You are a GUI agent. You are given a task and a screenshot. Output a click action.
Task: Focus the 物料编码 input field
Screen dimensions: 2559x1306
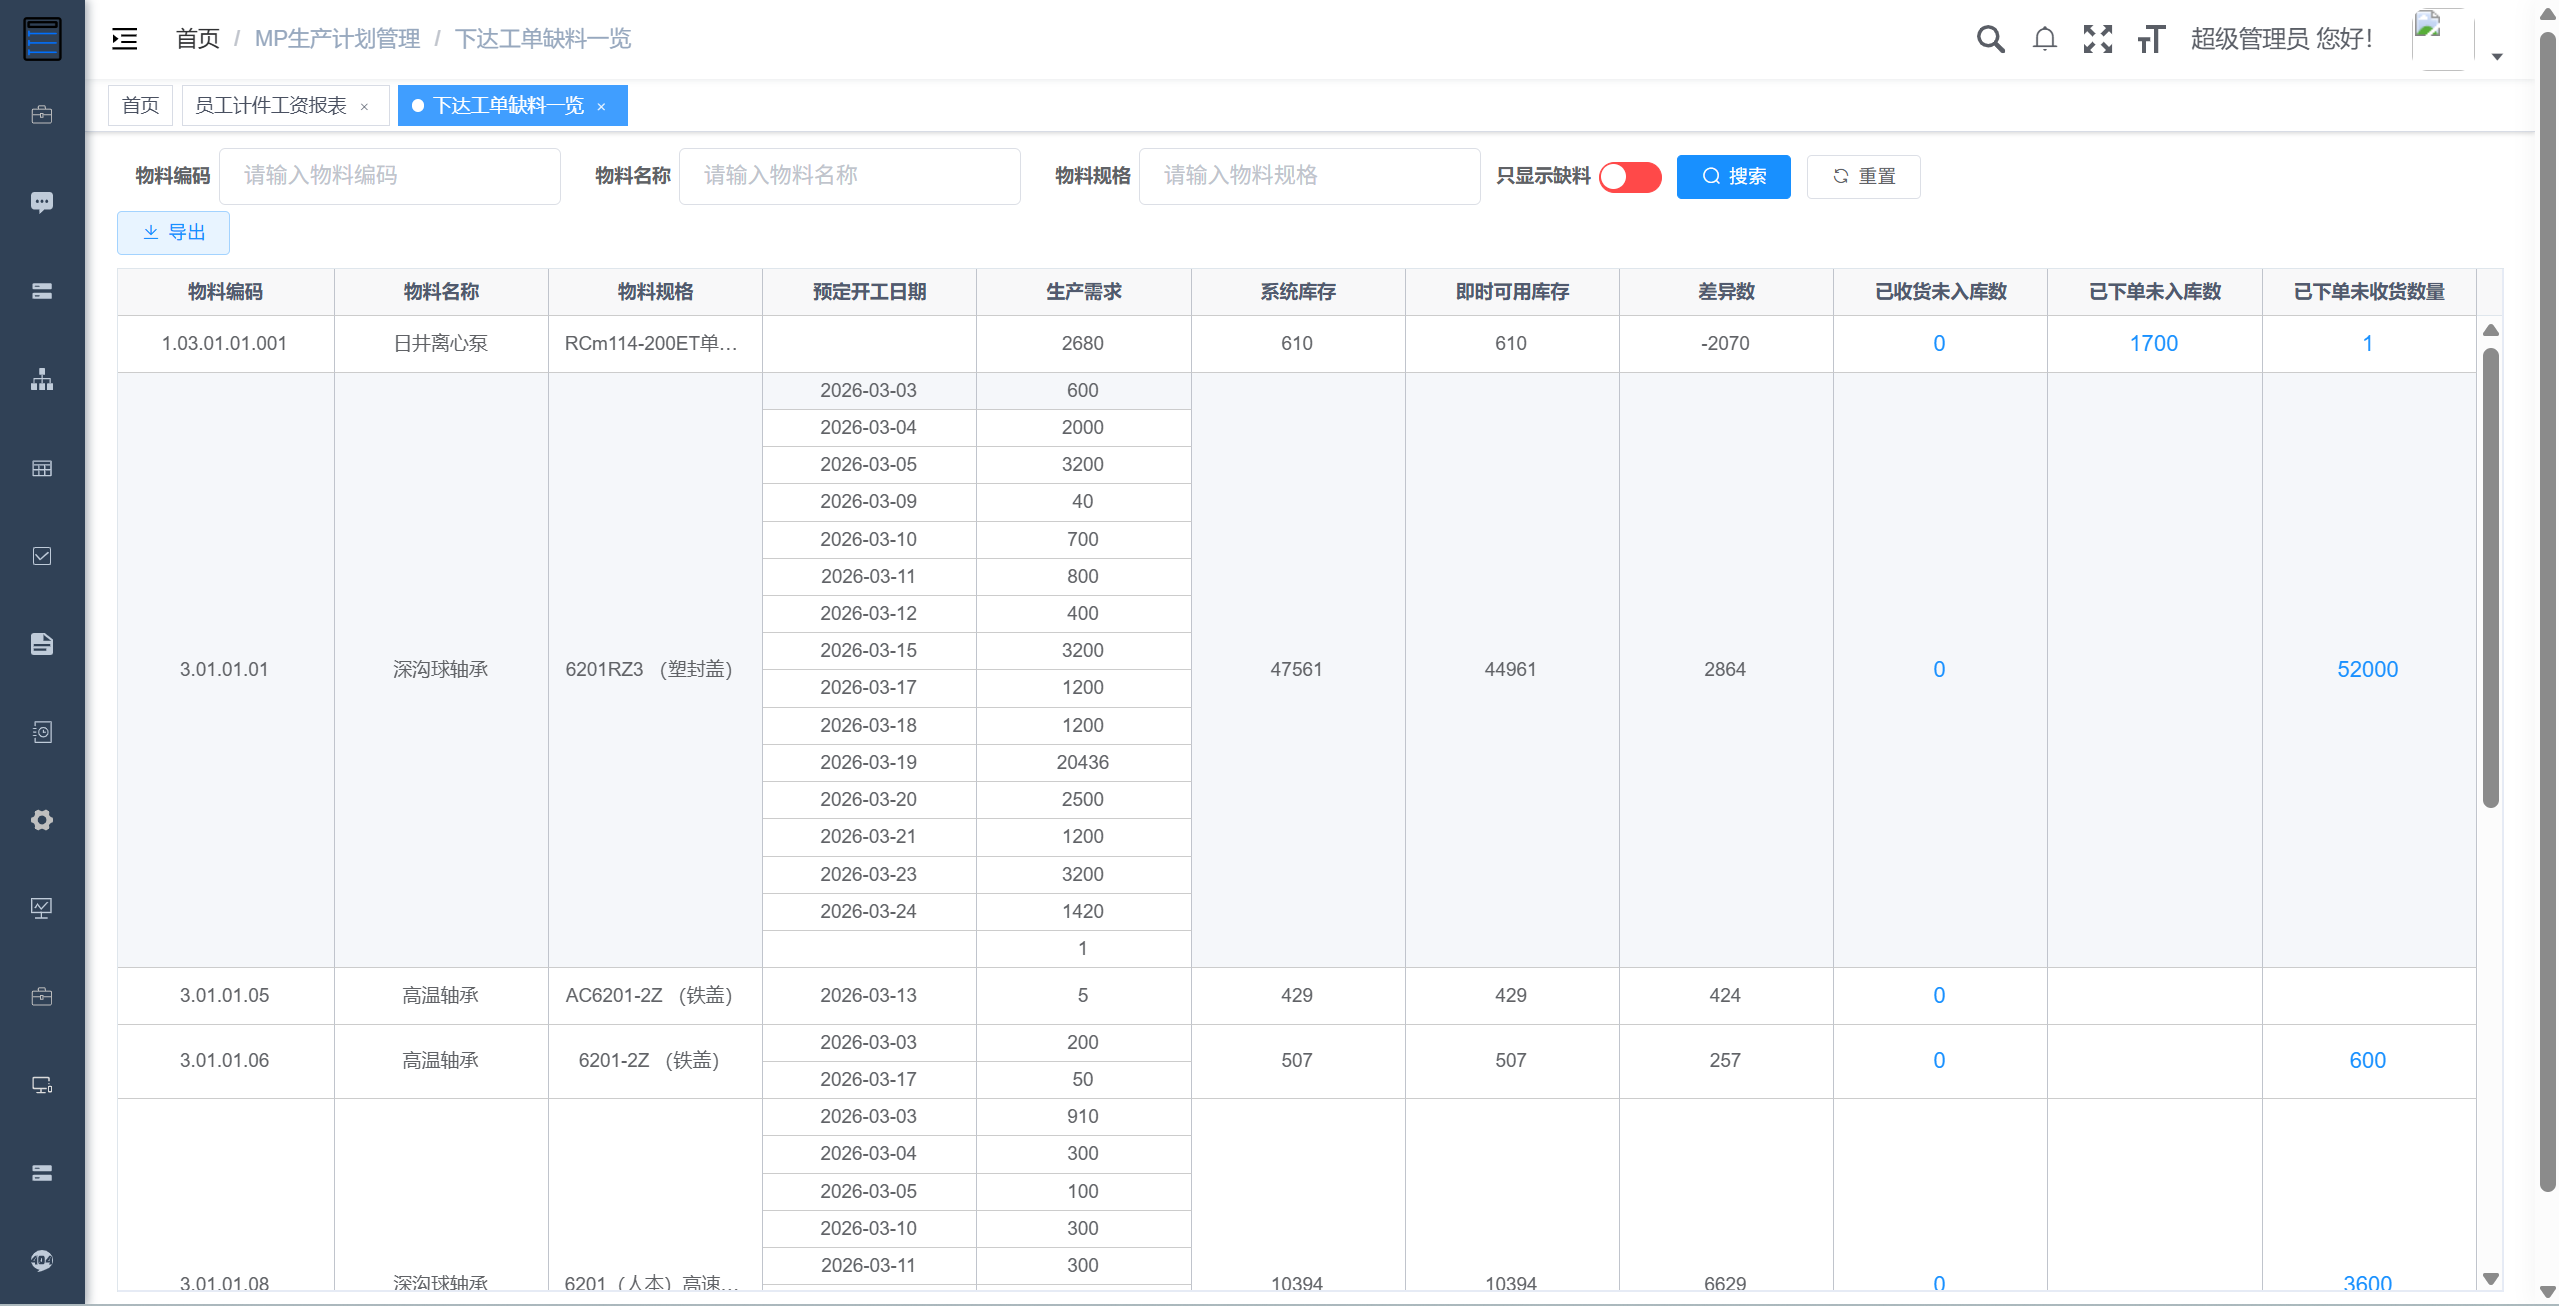pos(390,177)
